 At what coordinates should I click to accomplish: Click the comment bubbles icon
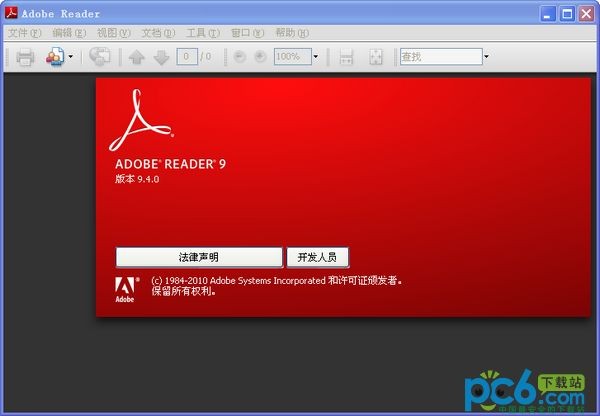tap(100, 57)
